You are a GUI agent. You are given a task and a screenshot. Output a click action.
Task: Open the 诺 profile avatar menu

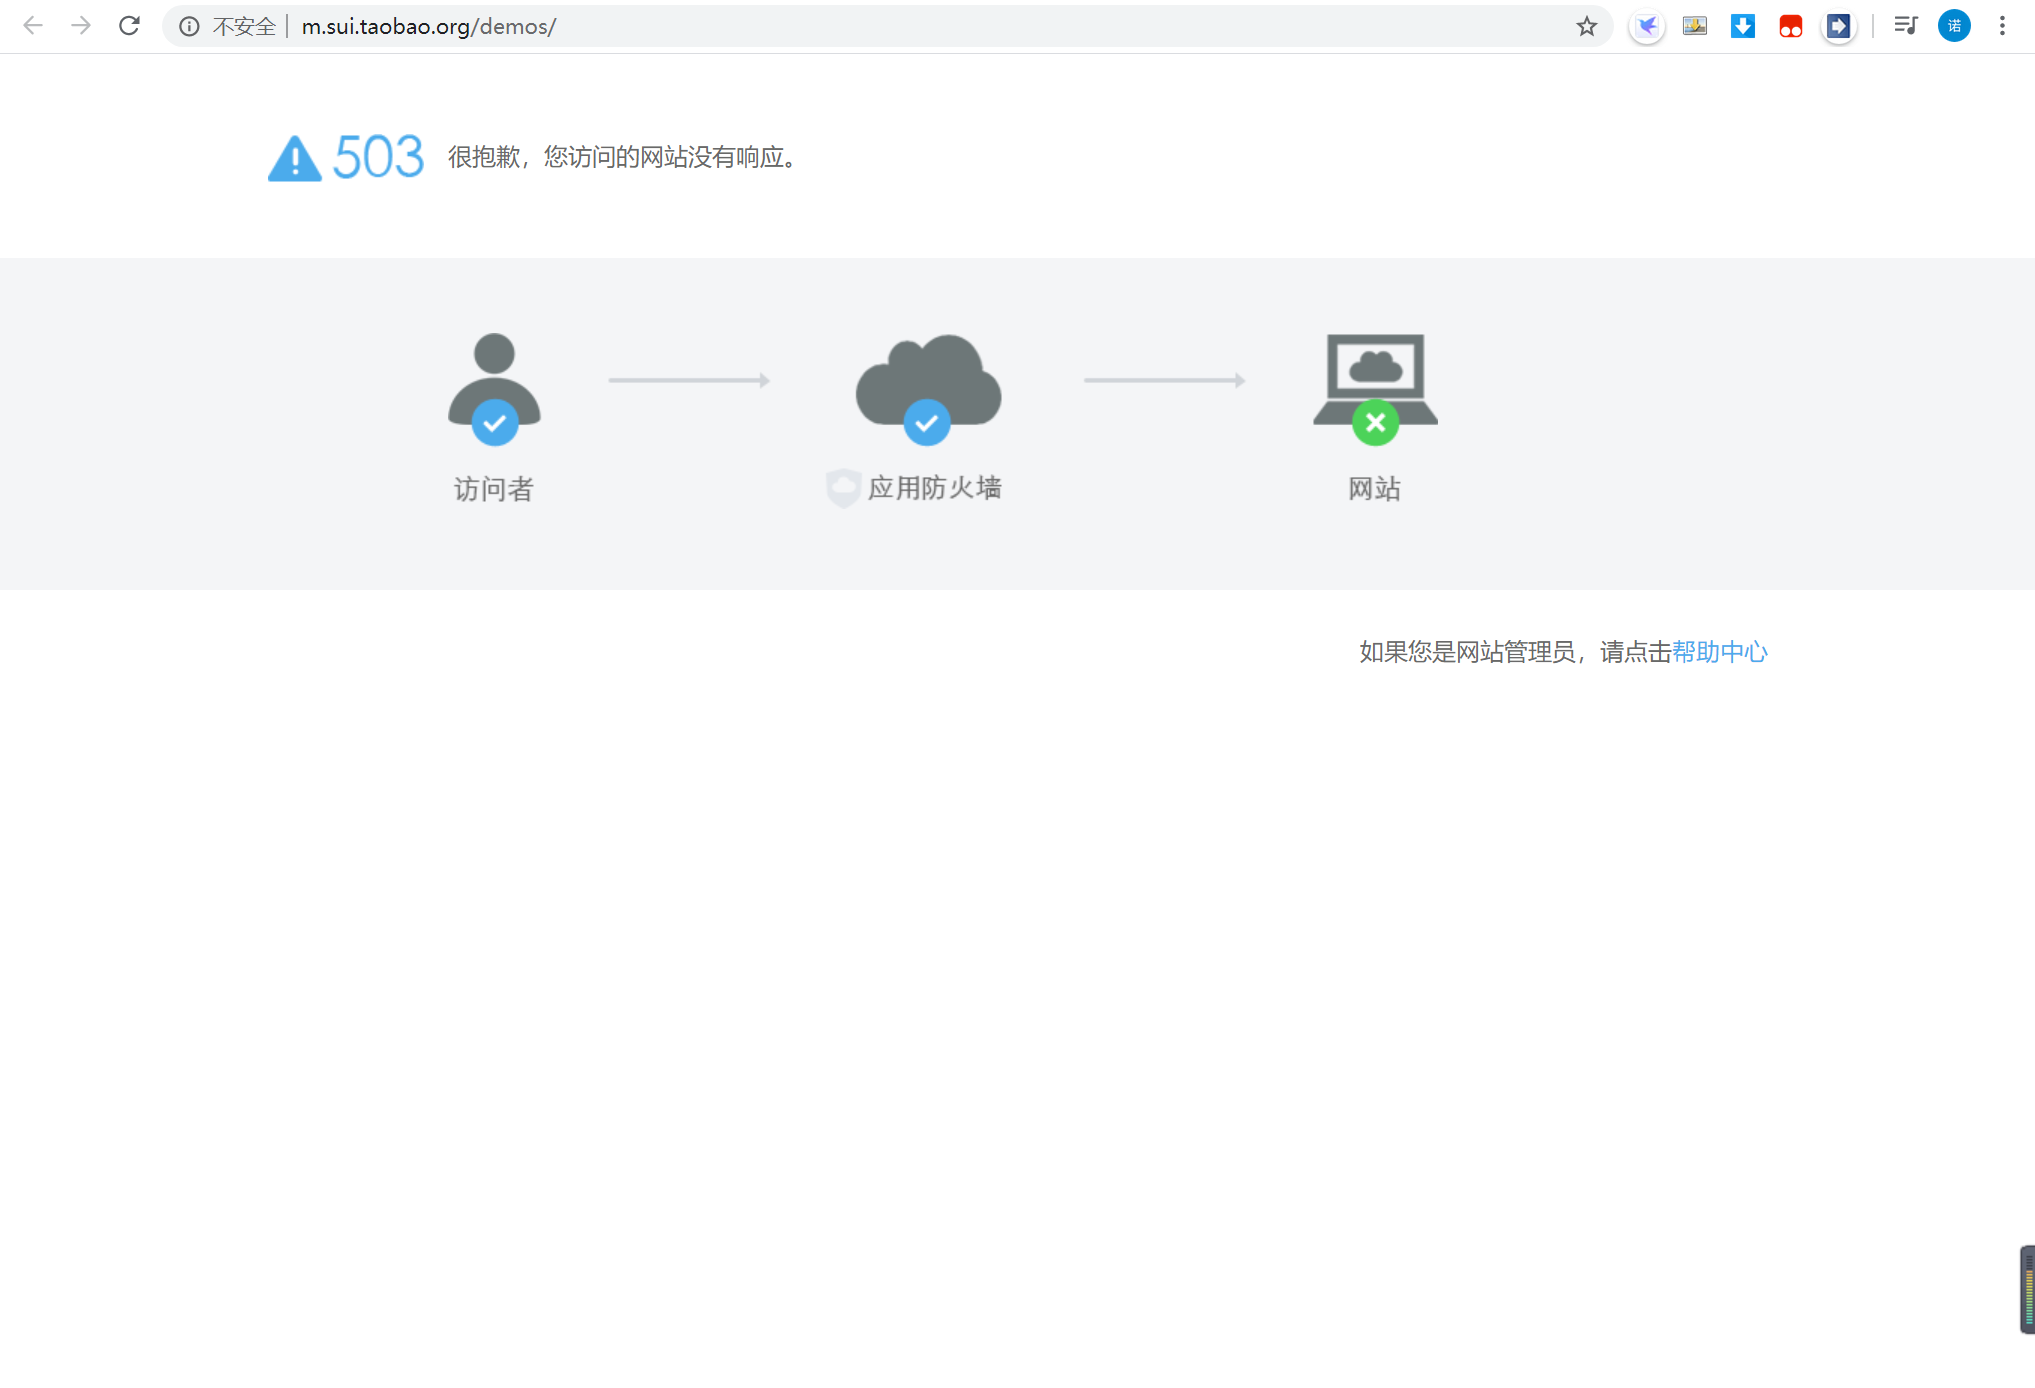tap(1954, 26)
